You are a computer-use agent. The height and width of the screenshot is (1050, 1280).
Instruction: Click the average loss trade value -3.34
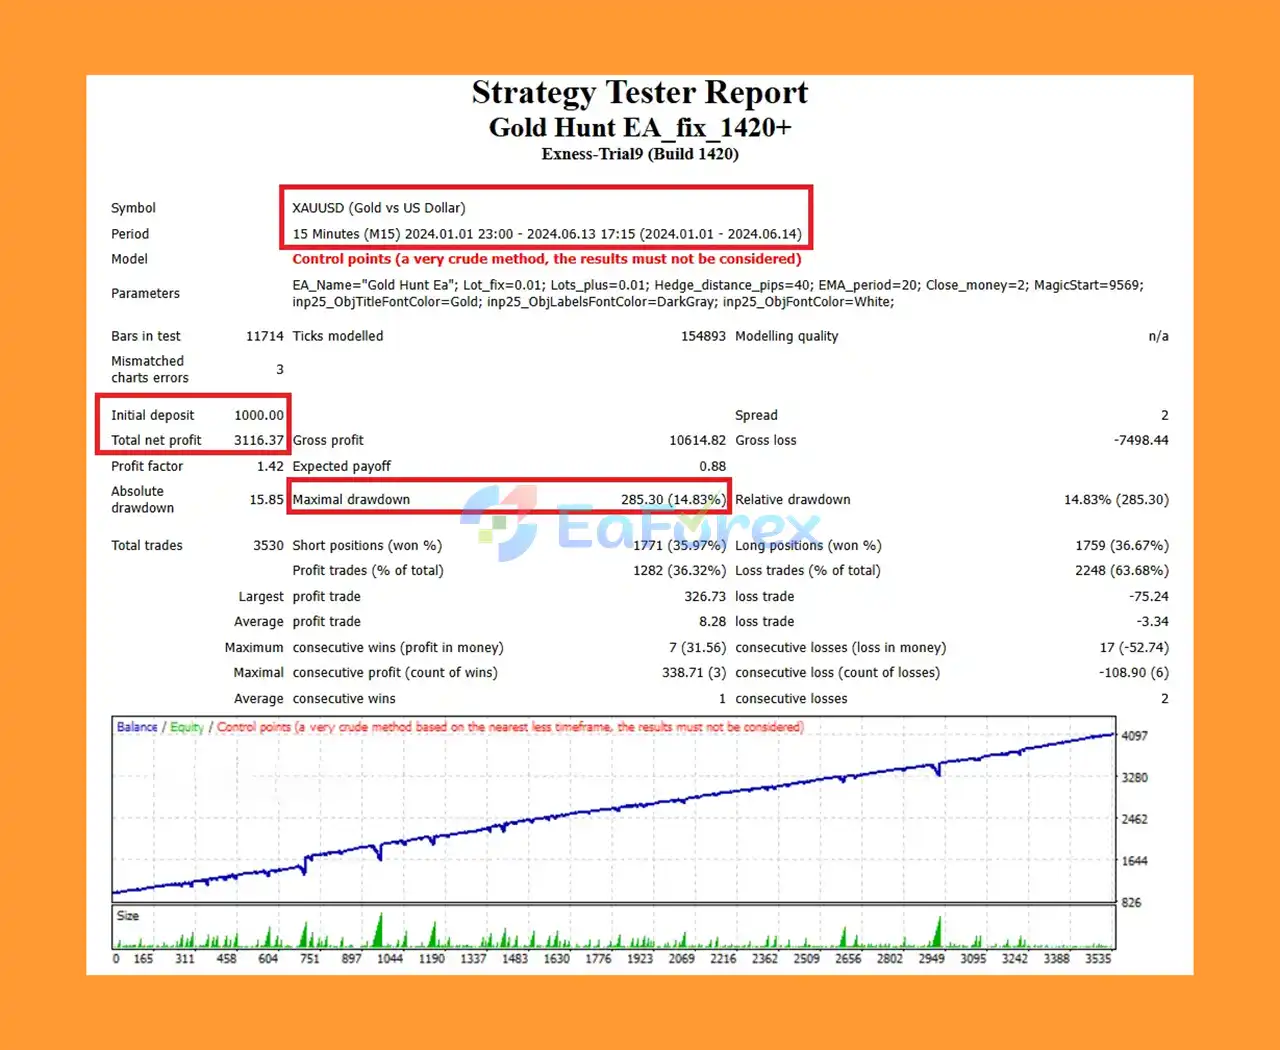(1153, 621)
